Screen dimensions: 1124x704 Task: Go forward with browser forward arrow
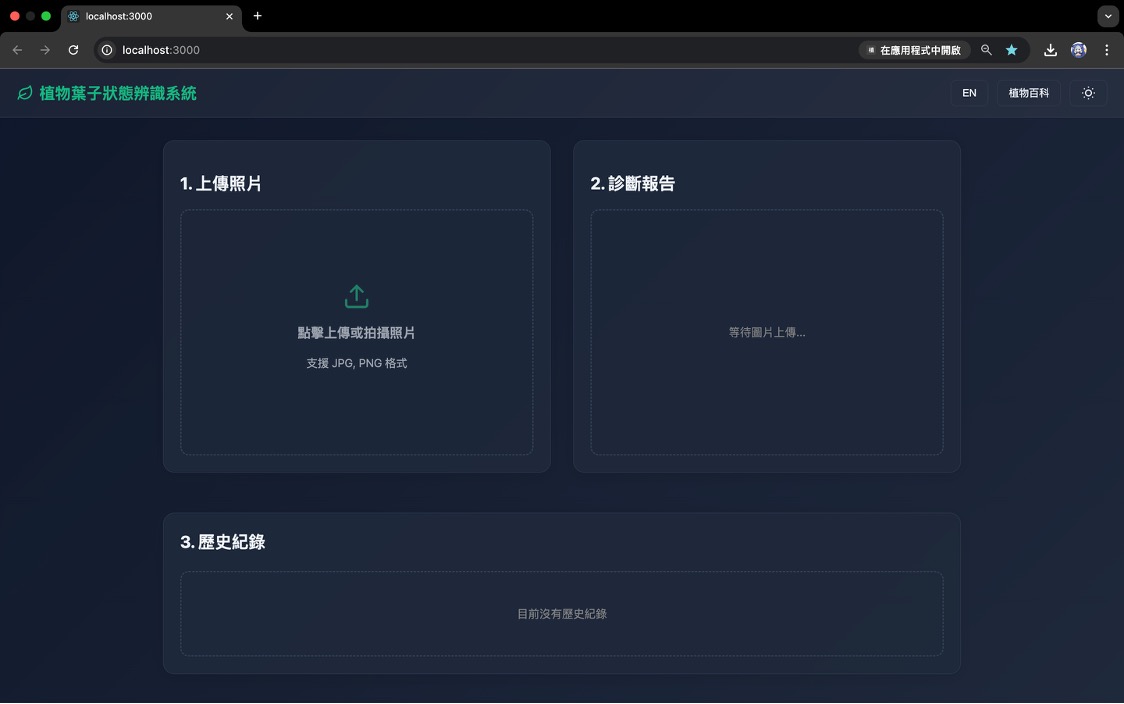coord(45,50)
